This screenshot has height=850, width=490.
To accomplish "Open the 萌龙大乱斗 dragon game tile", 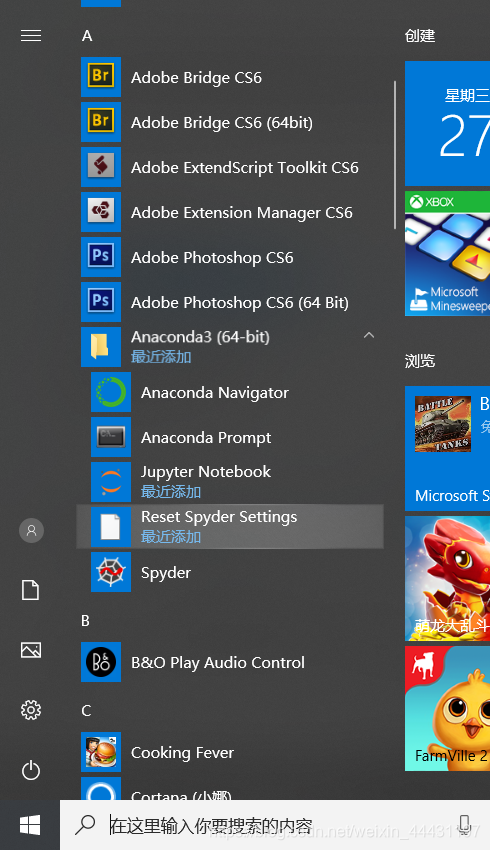I will coord(447,578).
